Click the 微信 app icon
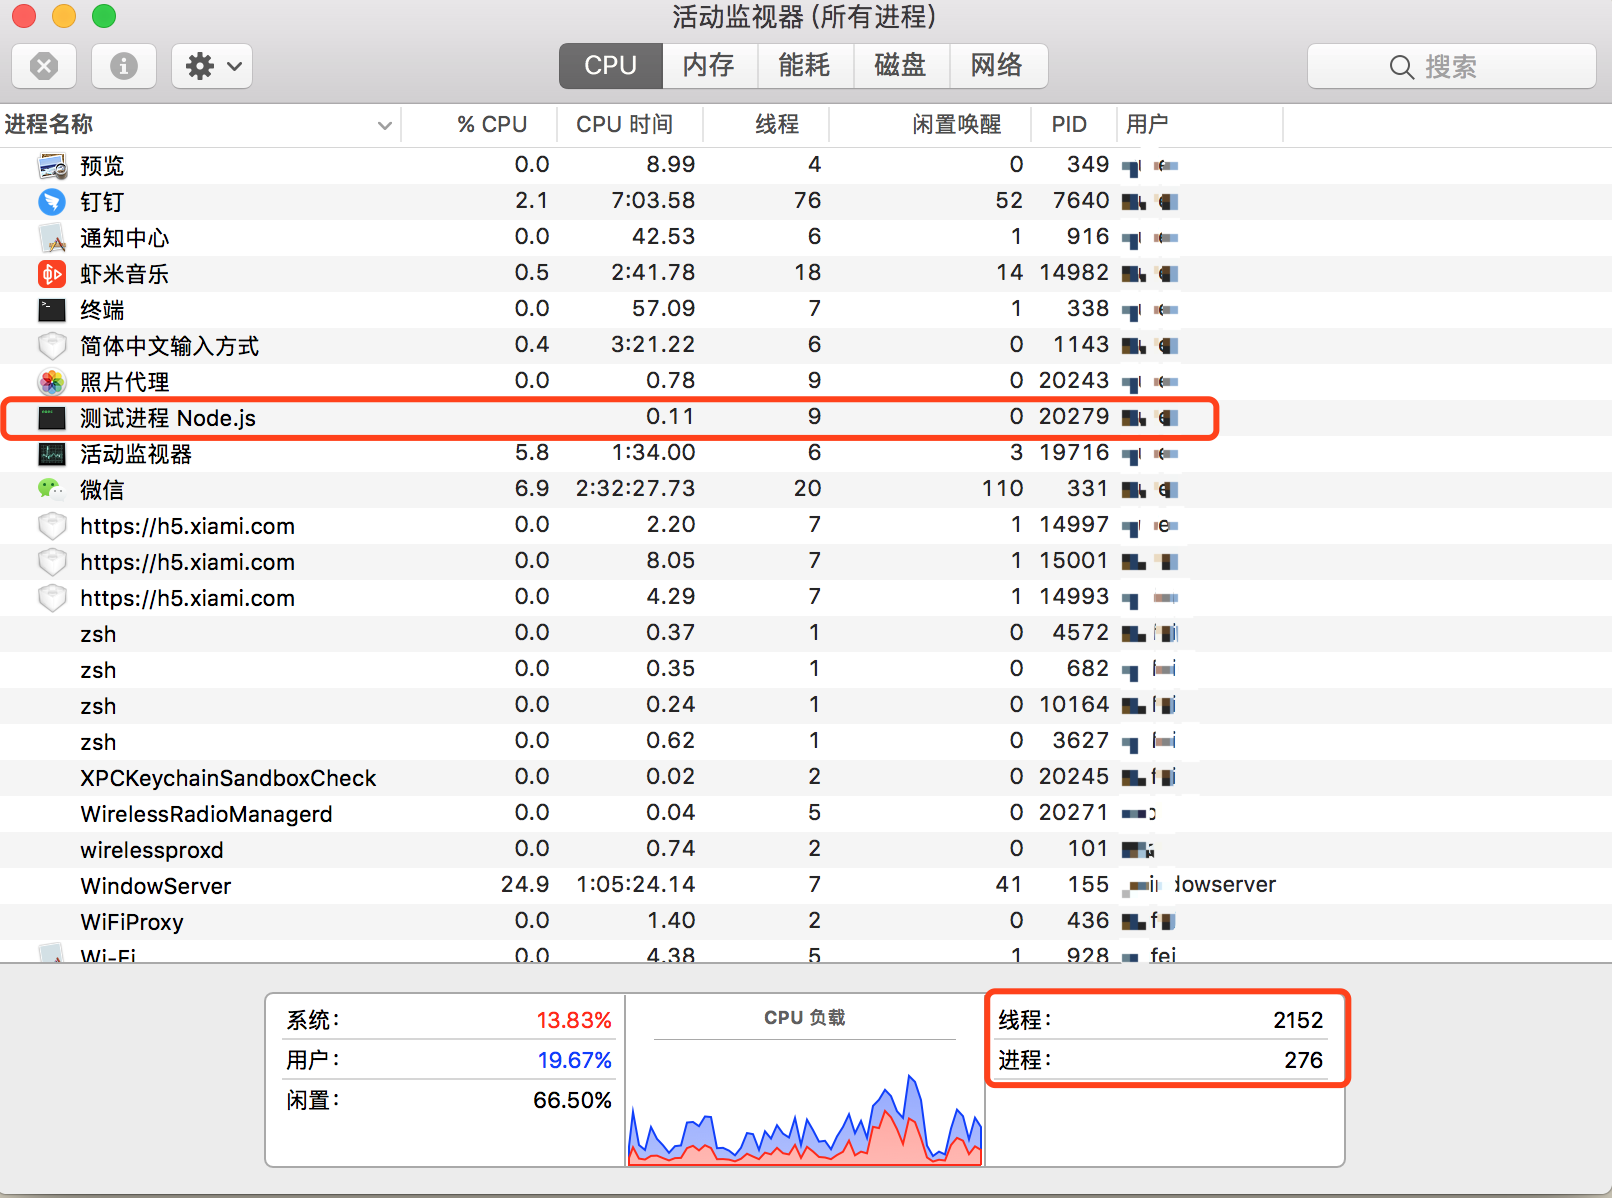Screen dimensions: 1612x1198 pos(52,490)
